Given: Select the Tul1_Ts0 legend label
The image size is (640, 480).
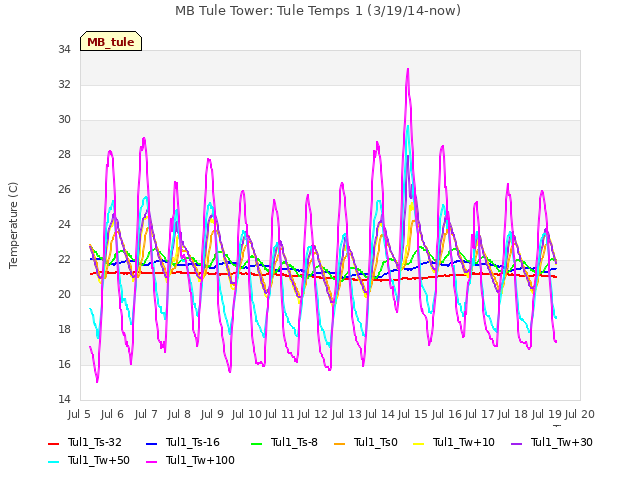Looking at the screenshot, I should click(376, 442).
